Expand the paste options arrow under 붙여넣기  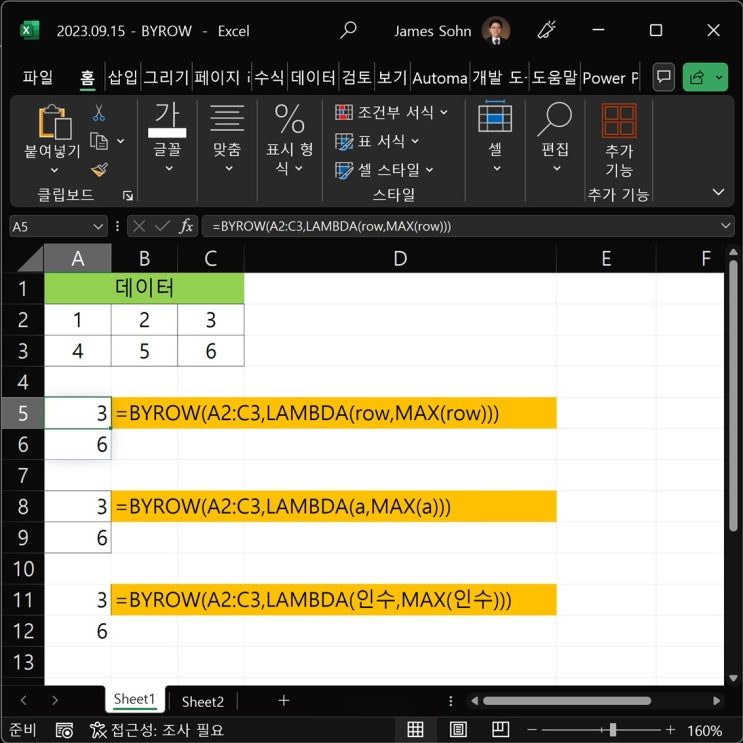pos(54,170)
